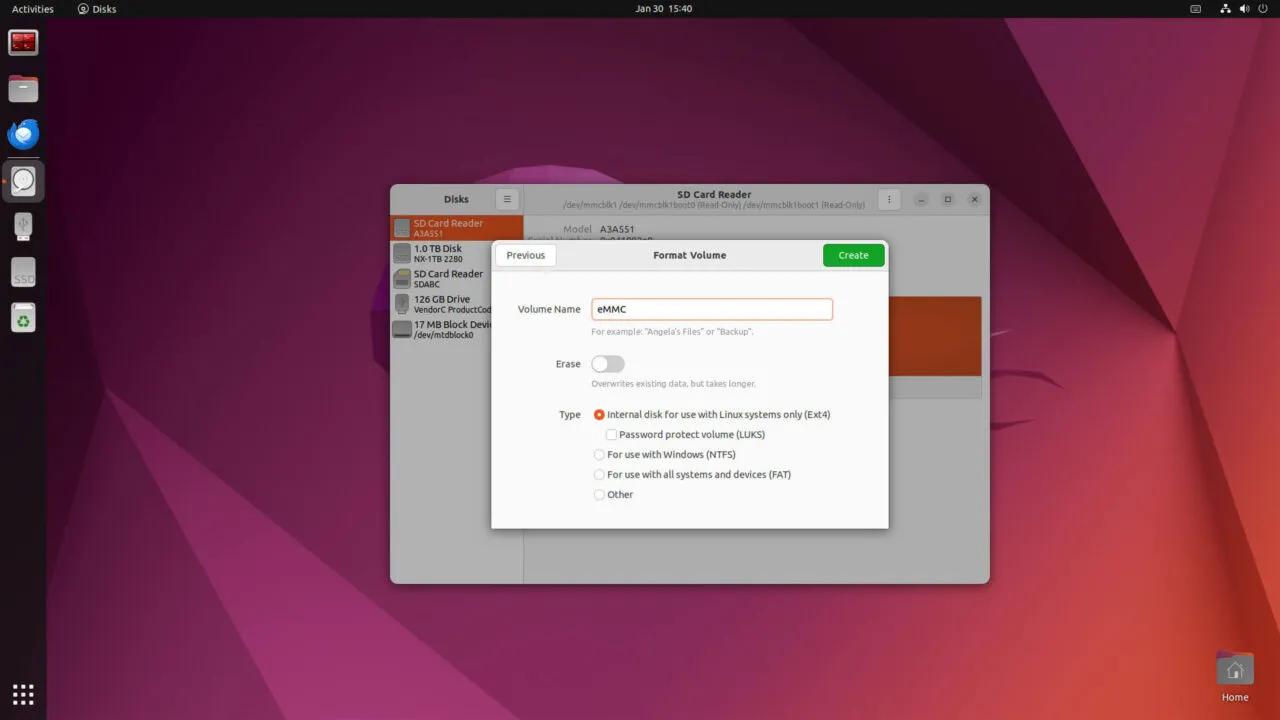
Task: Click the Volume Name text field
Action: (711, 309)
